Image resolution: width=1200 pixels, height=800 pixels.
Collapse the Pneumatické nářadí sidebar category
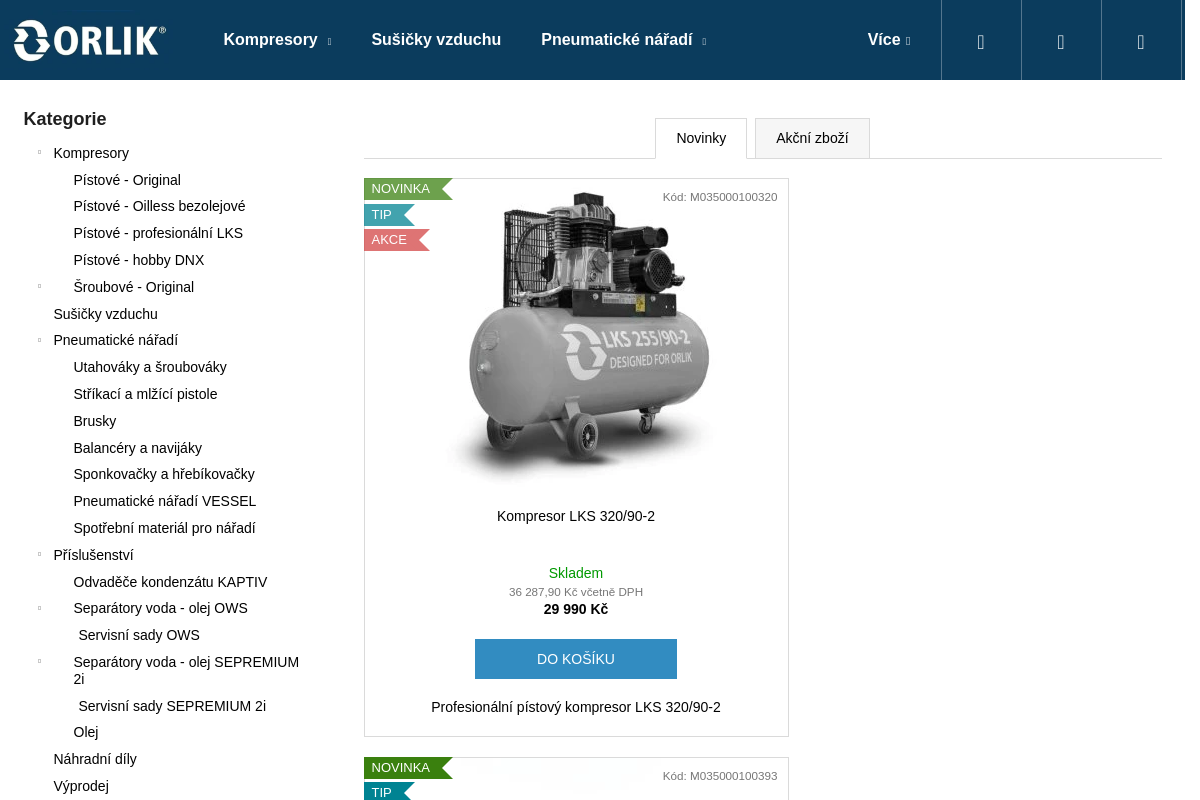[x=39, y=340]
